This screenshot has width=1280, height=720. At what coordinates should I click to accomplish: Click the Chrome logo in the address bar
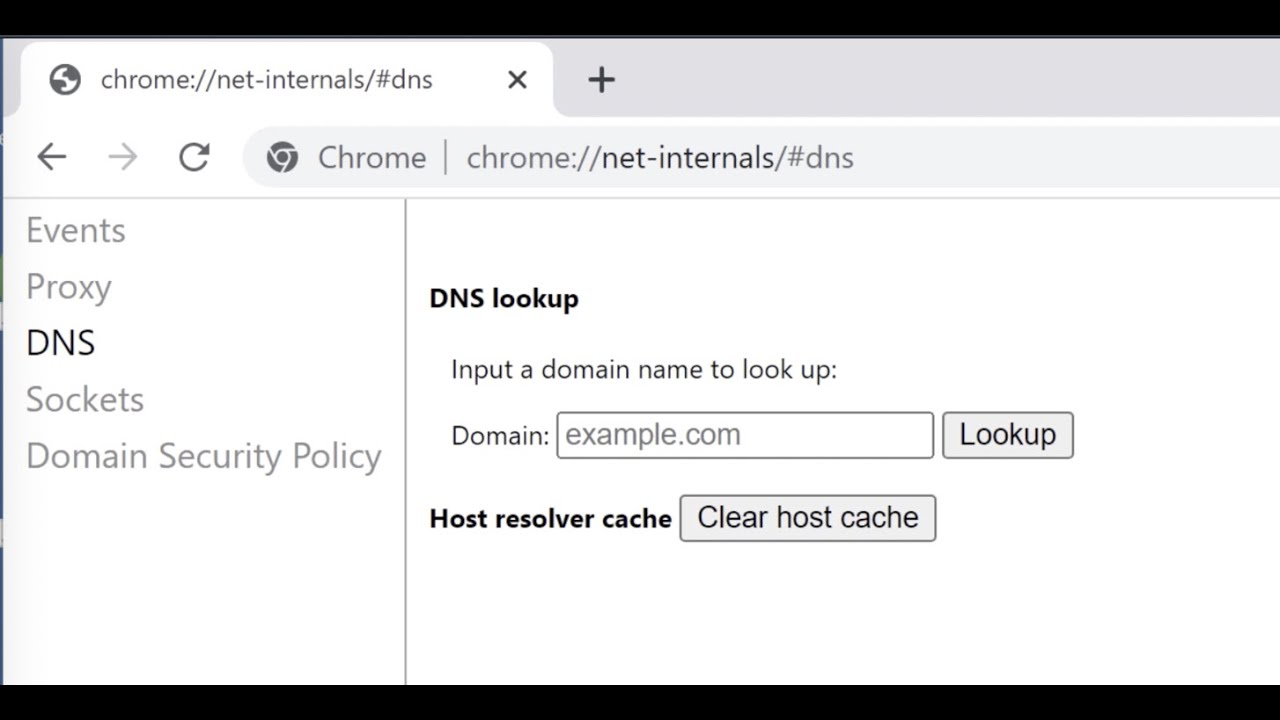tap(282, 157)
